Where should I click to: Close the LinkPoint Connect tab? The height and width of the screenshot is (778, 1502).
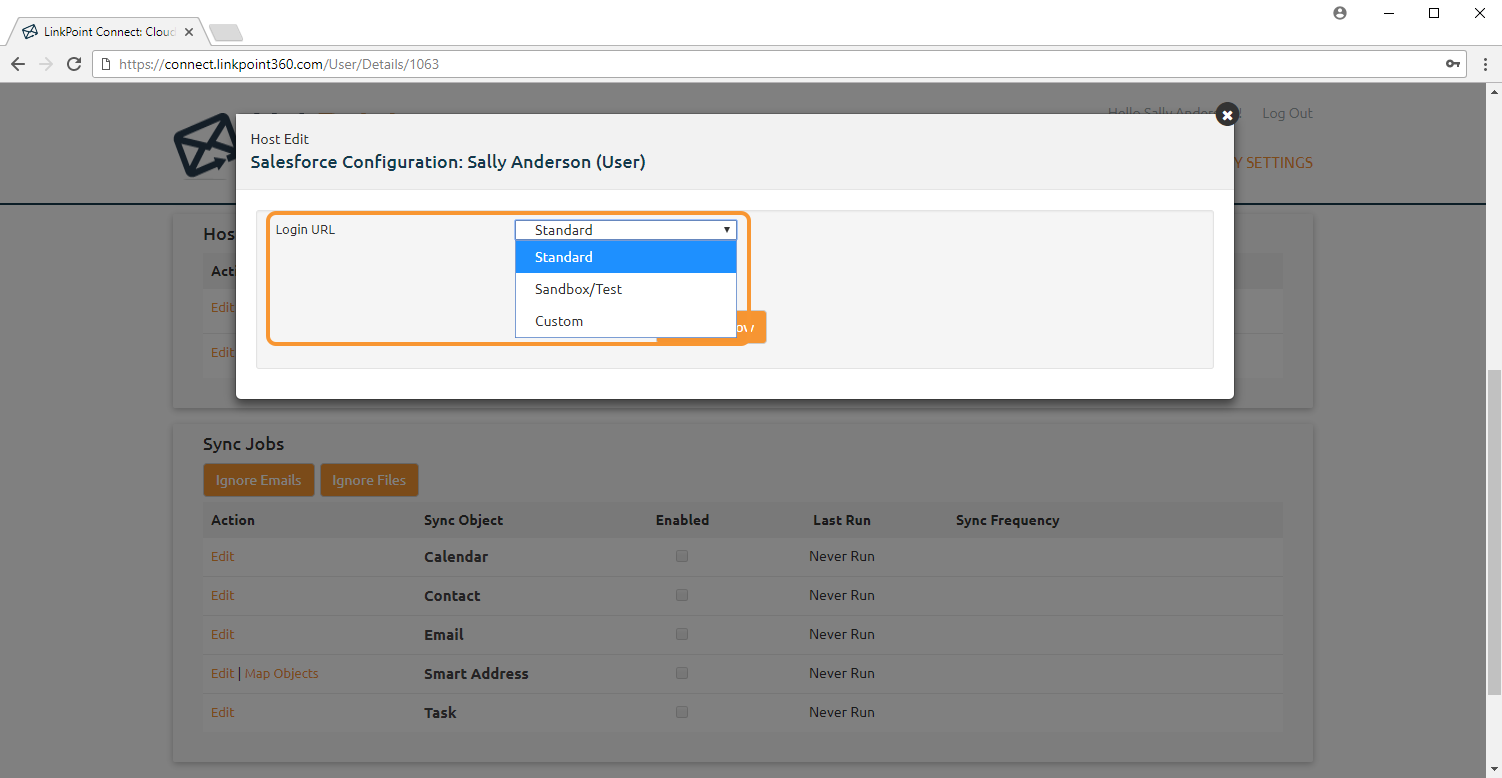(x=190, y=32)
